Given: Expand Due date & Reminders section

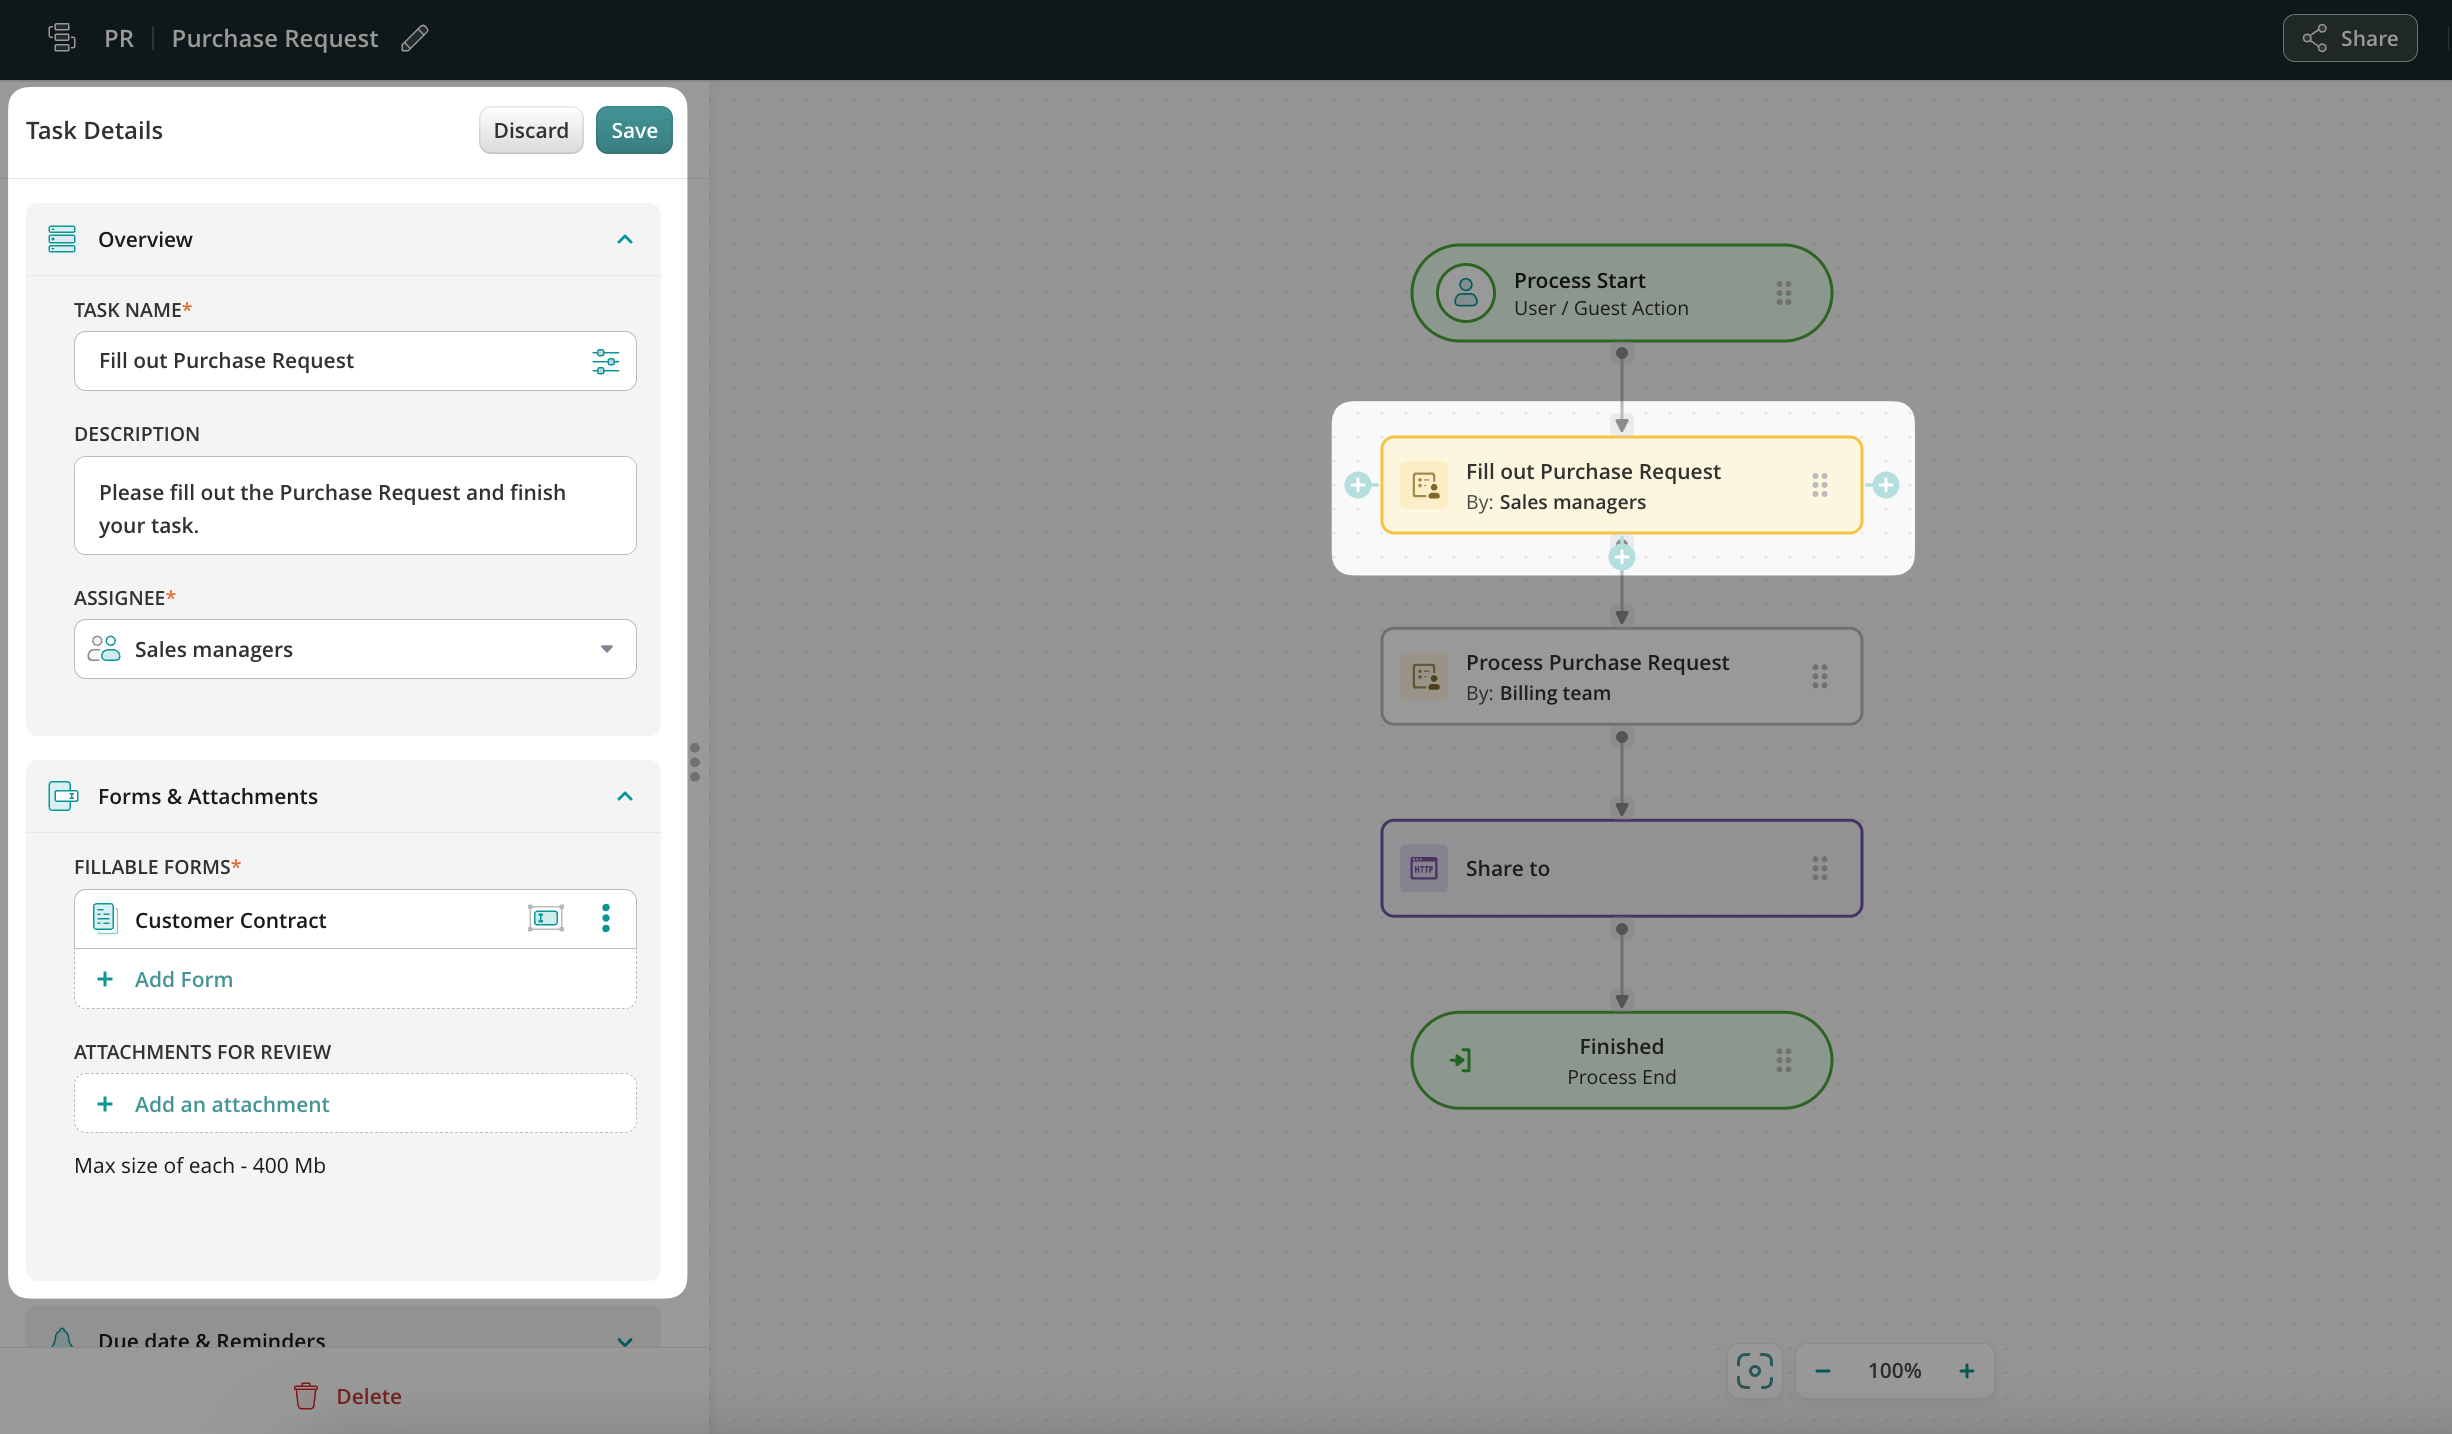Looking at the screenshot, I should pyautogui.click(x=624, y=1340).
